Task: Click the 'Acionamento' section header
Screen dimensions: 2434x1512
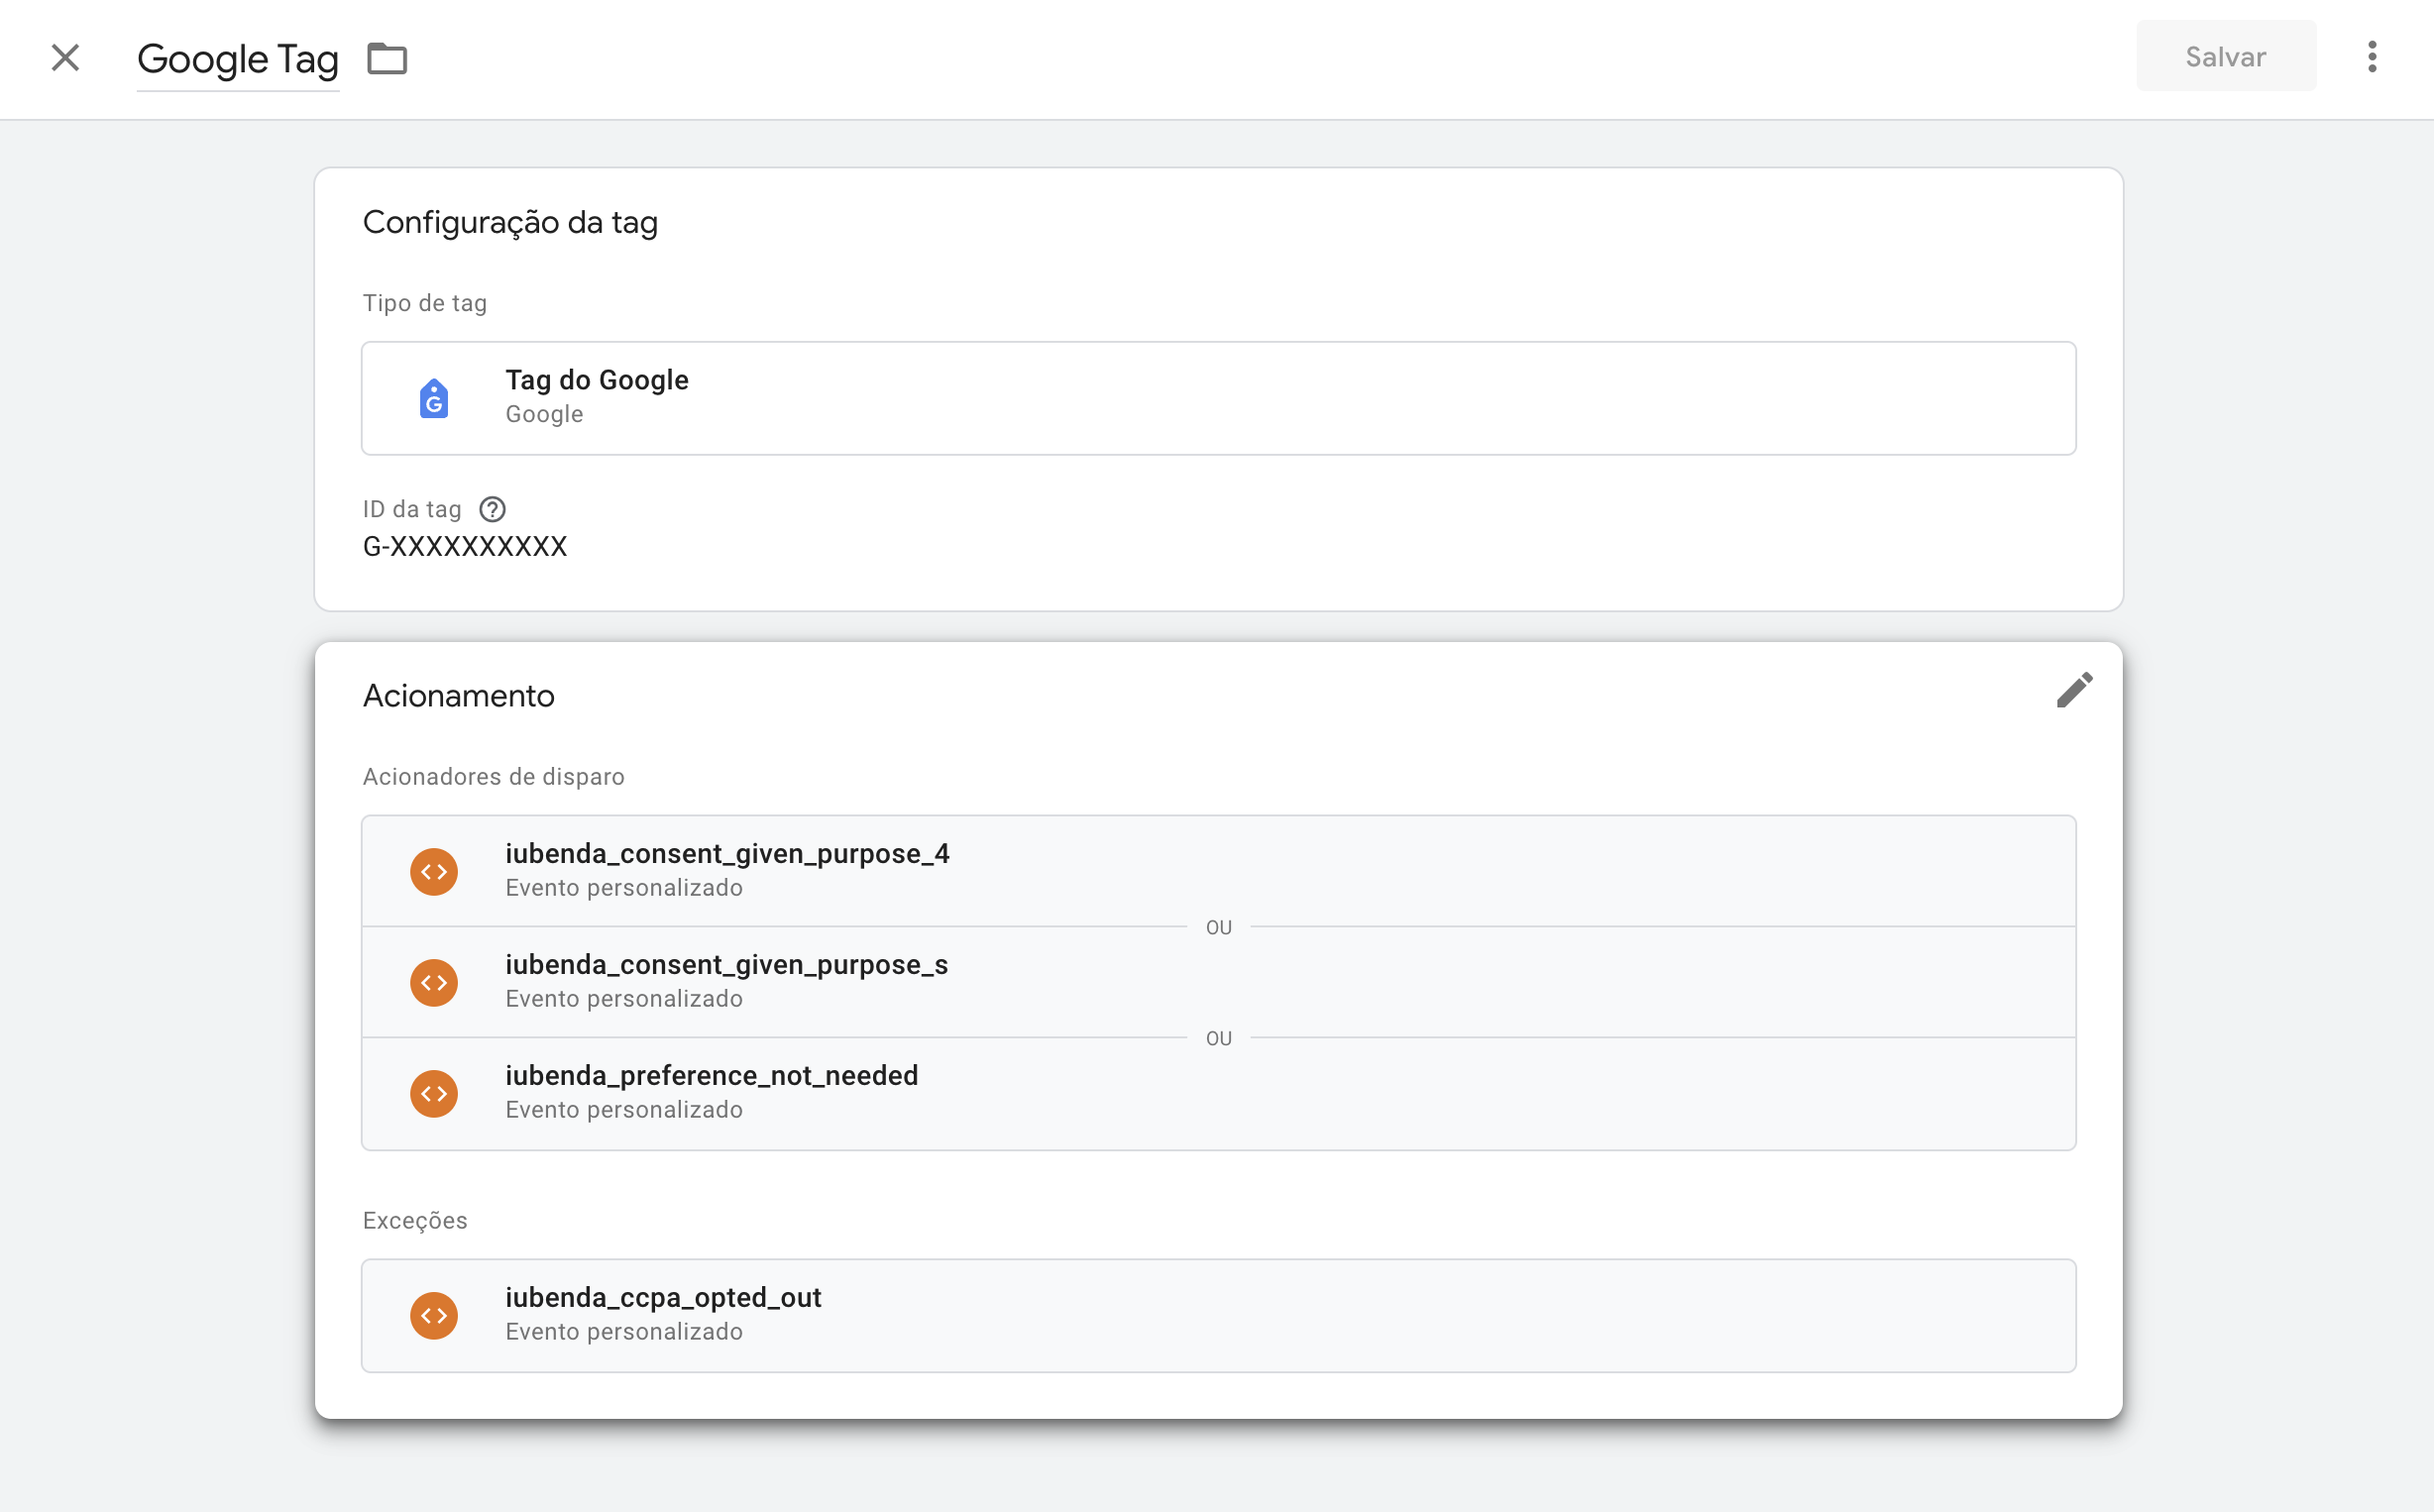Action: coord(458,695)
